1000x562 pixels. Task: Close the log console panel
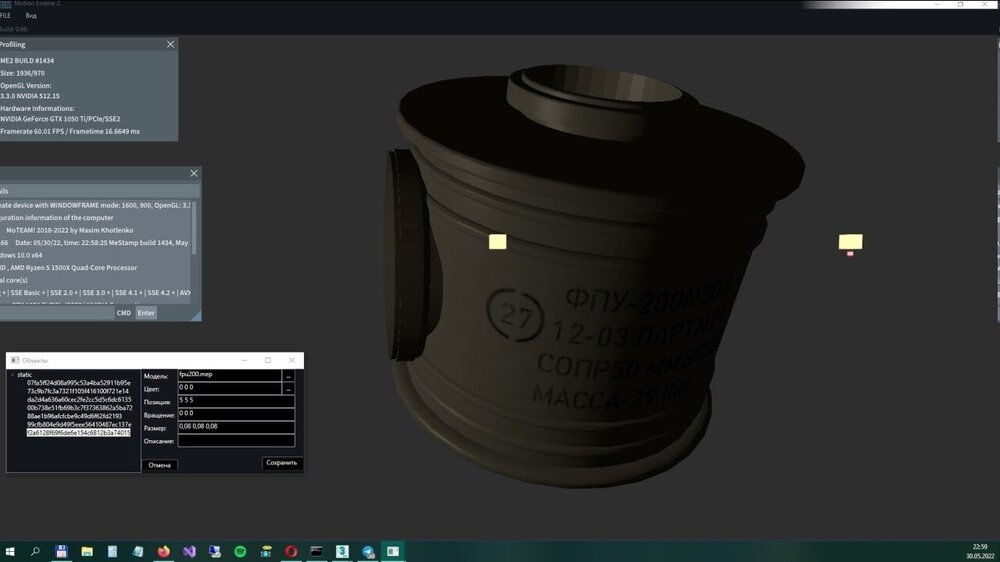pyautogui.click(x=194, y=174)
